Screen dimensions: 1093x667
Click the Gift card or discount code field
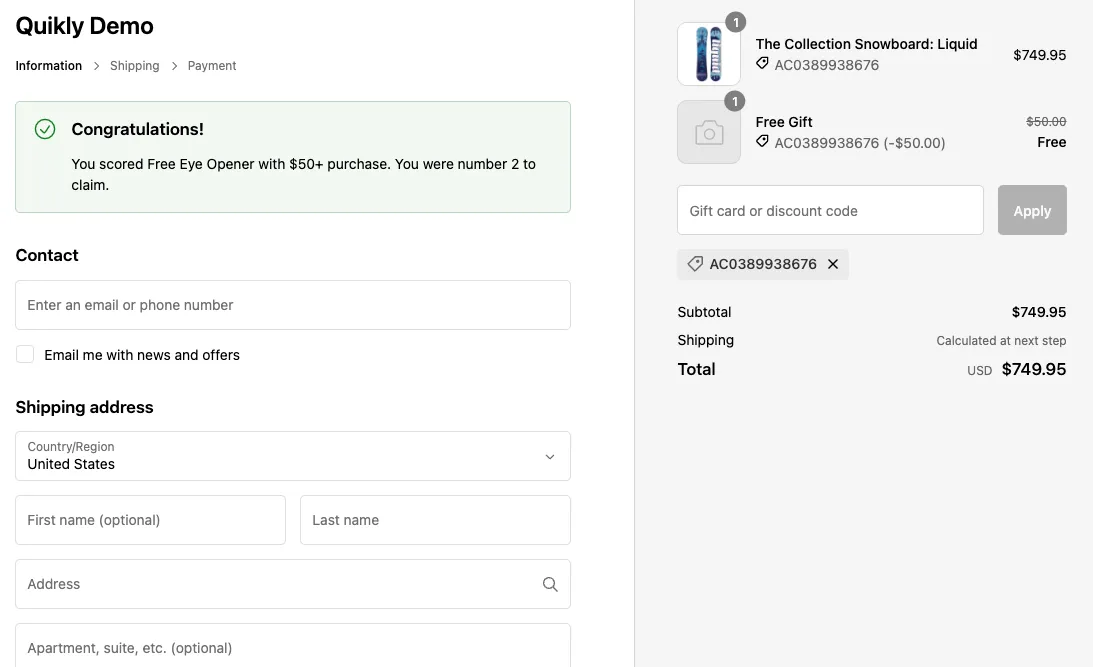coord(830,210)
